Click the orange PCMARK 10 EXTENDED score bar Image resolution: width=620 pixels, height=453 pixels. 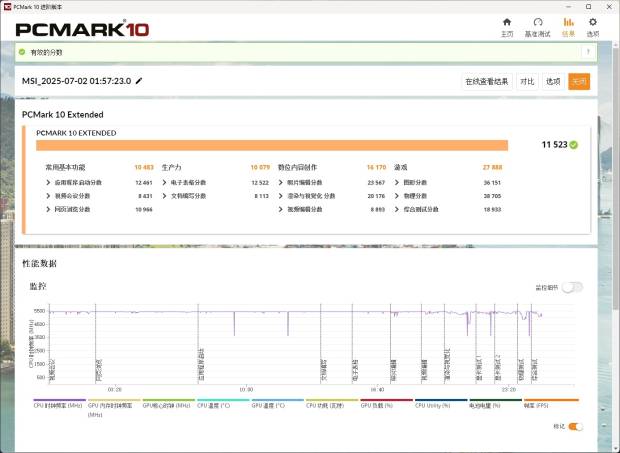[x=272, y=145]
